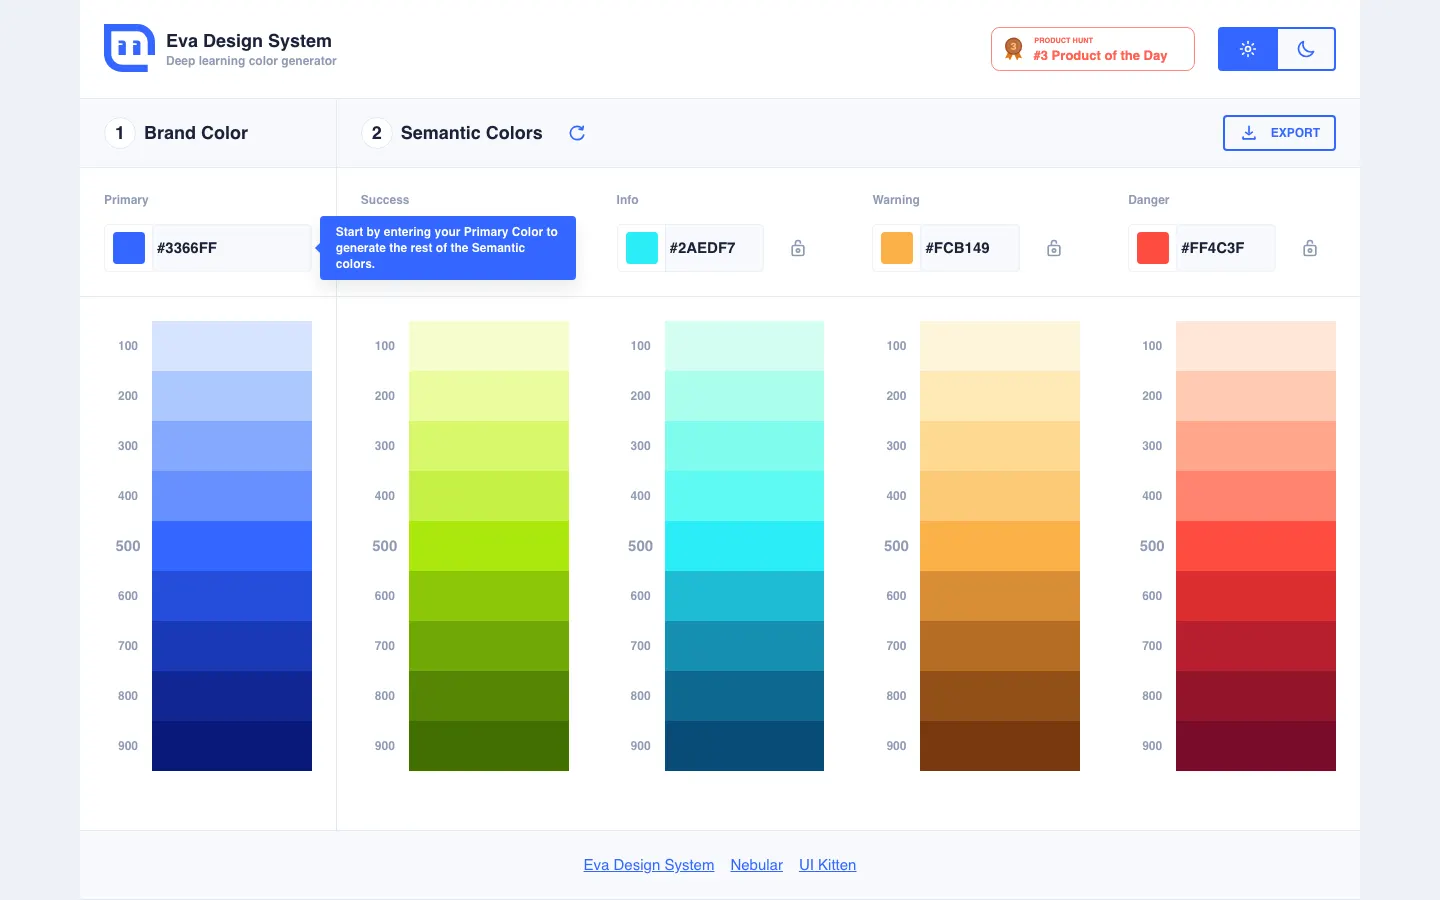Open the Eva Design System footer link
The width and height of the screenshot is (1440, 900).
pyautogui.click(x=649, y=865)
